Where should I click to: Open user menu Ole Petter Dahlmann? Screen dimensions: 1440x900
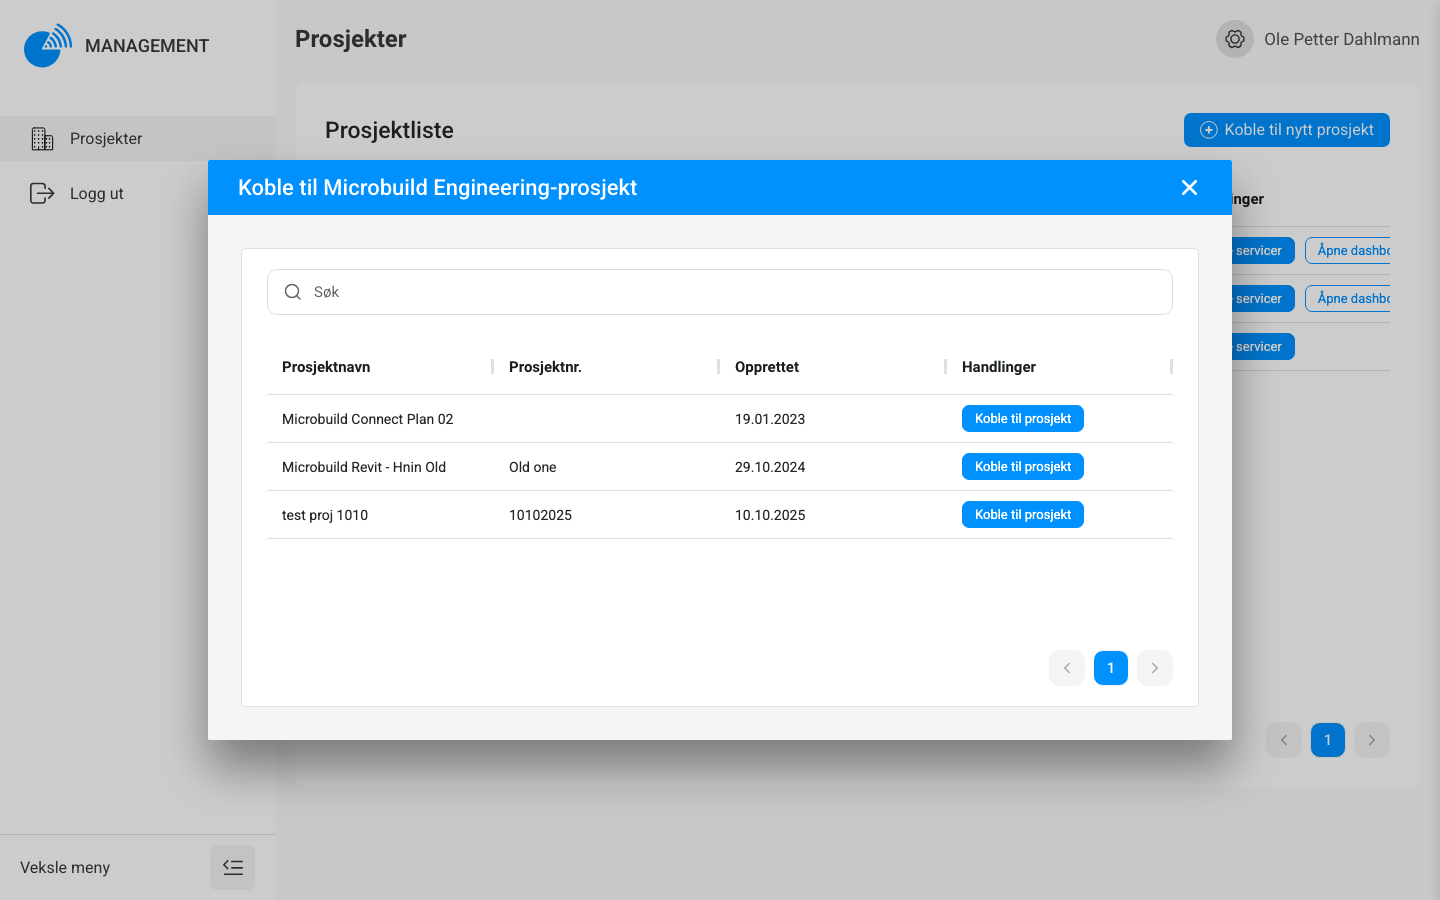(x=1342, y=39)
